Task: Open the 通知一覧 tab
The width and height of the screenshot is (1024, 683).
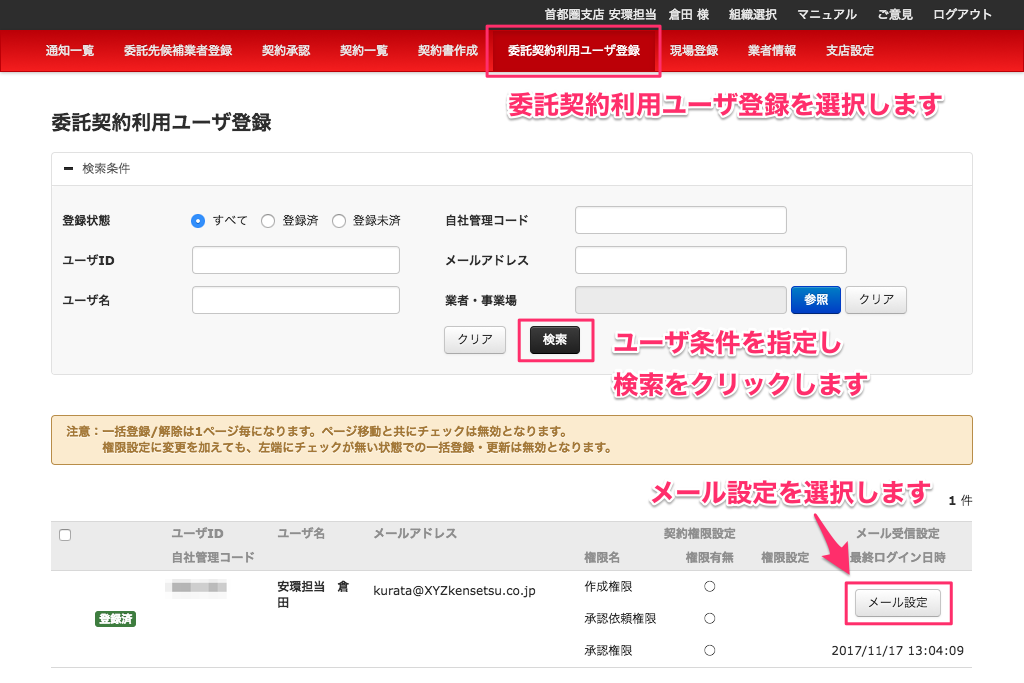Action: (x=70, y=51)
